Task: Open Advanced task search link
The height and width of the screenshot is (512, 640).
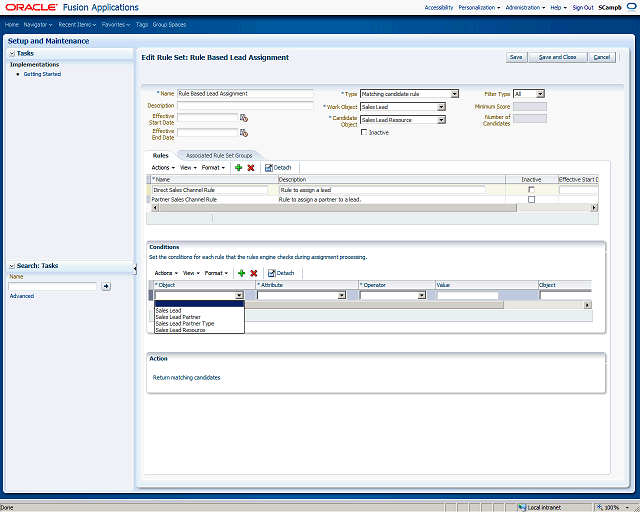Action: (x=22, y=296)
